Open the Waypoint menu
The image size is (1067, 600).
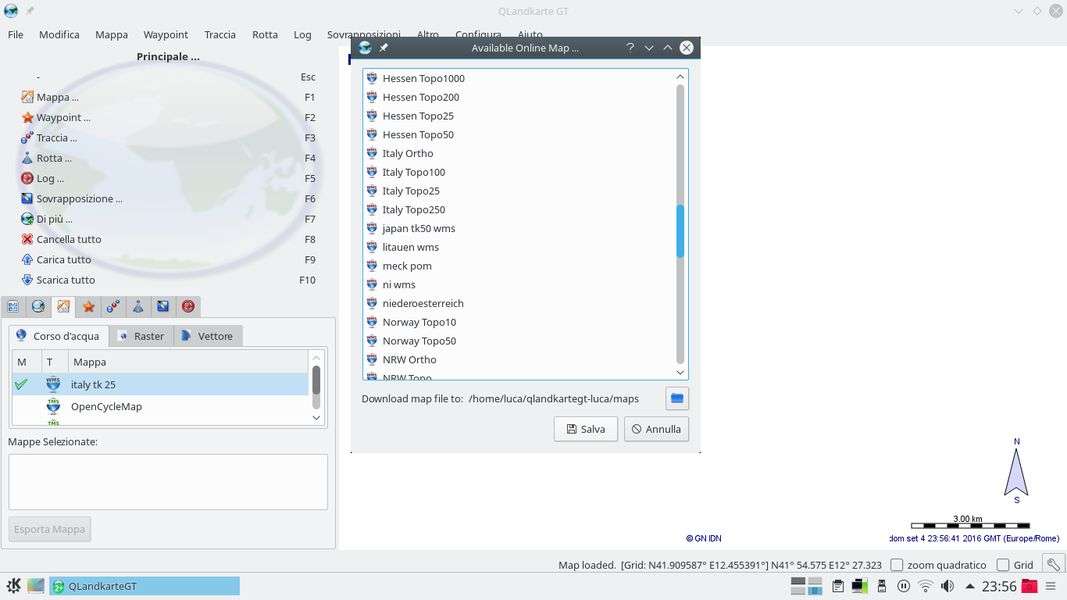(165, 34)
